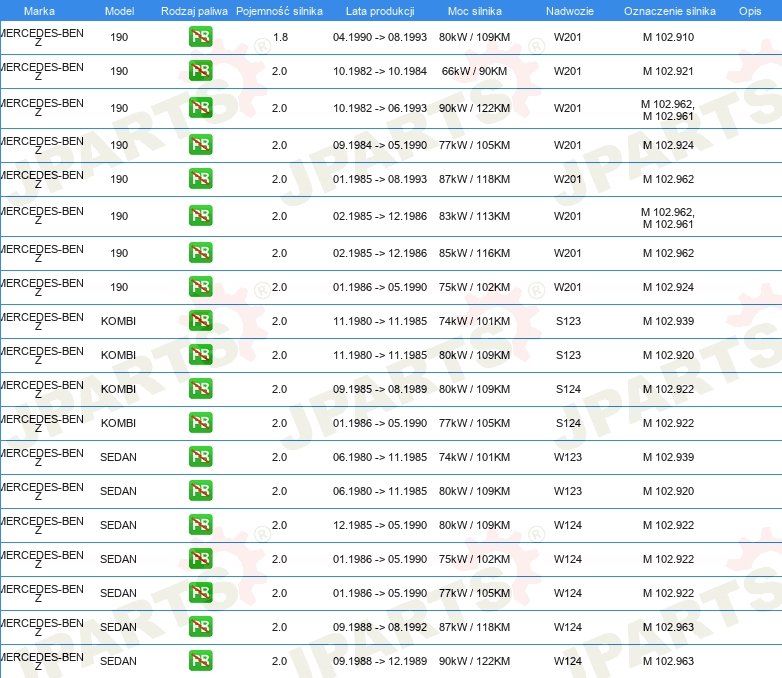Image resolution: width=782 pixels, height=678 pixels.
Task: Click power value 87kW / 118KM in 190 row
Action: click(x=474, y=179)
